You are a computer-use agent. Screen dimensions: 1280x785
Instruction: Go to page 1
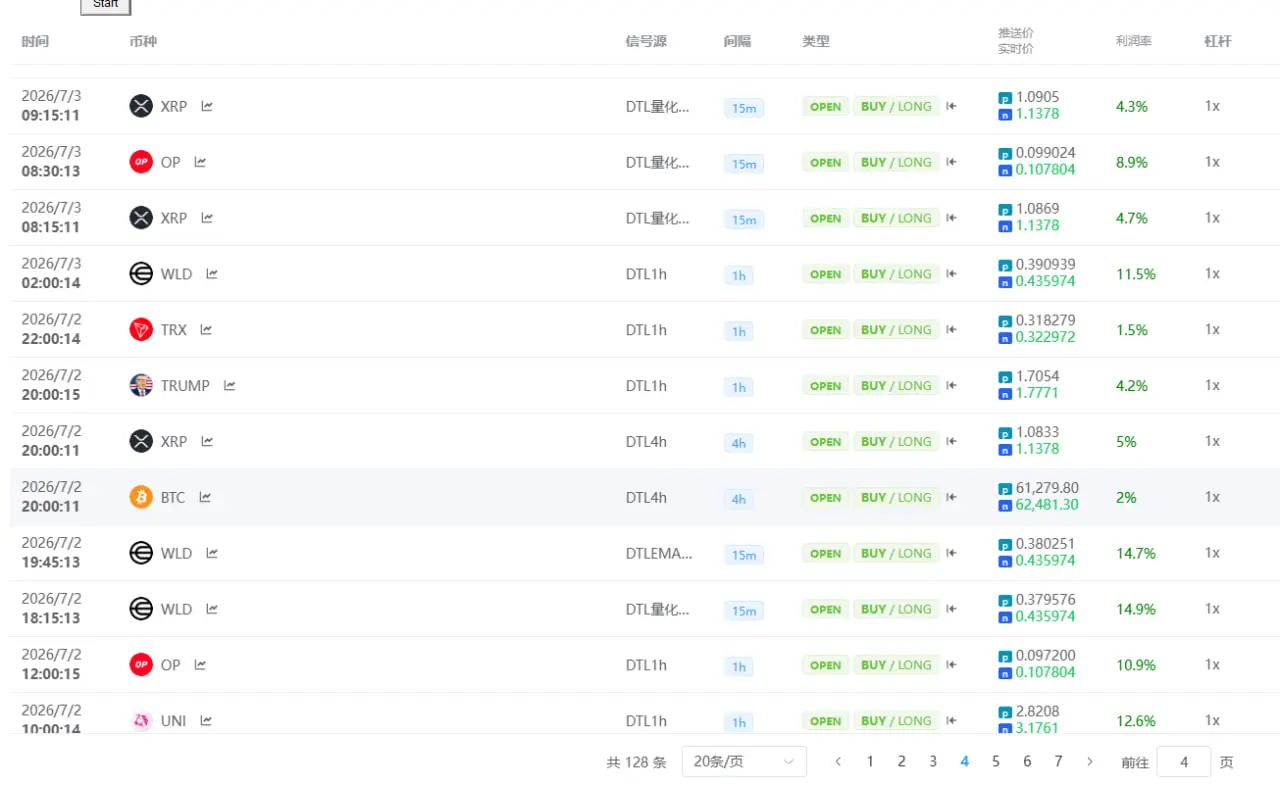click(x=870, y=762)
